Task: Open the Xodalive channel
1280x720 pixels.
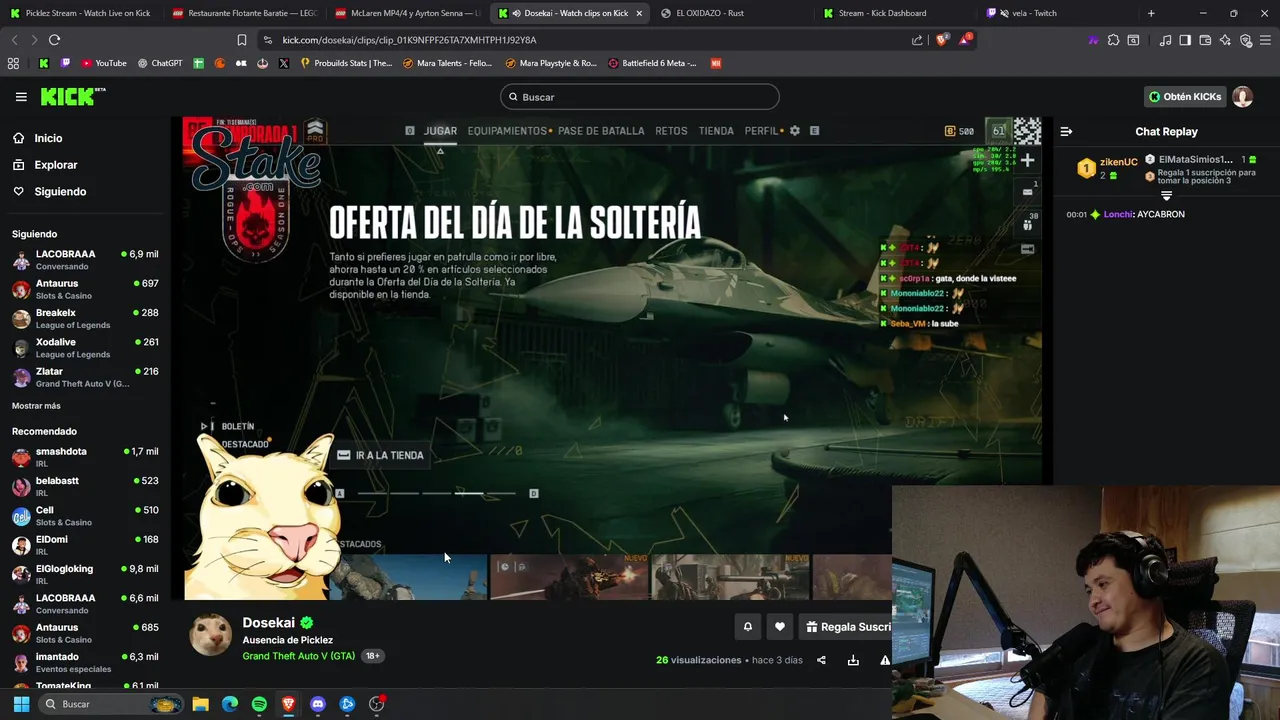Action: [x=85, y=348]
